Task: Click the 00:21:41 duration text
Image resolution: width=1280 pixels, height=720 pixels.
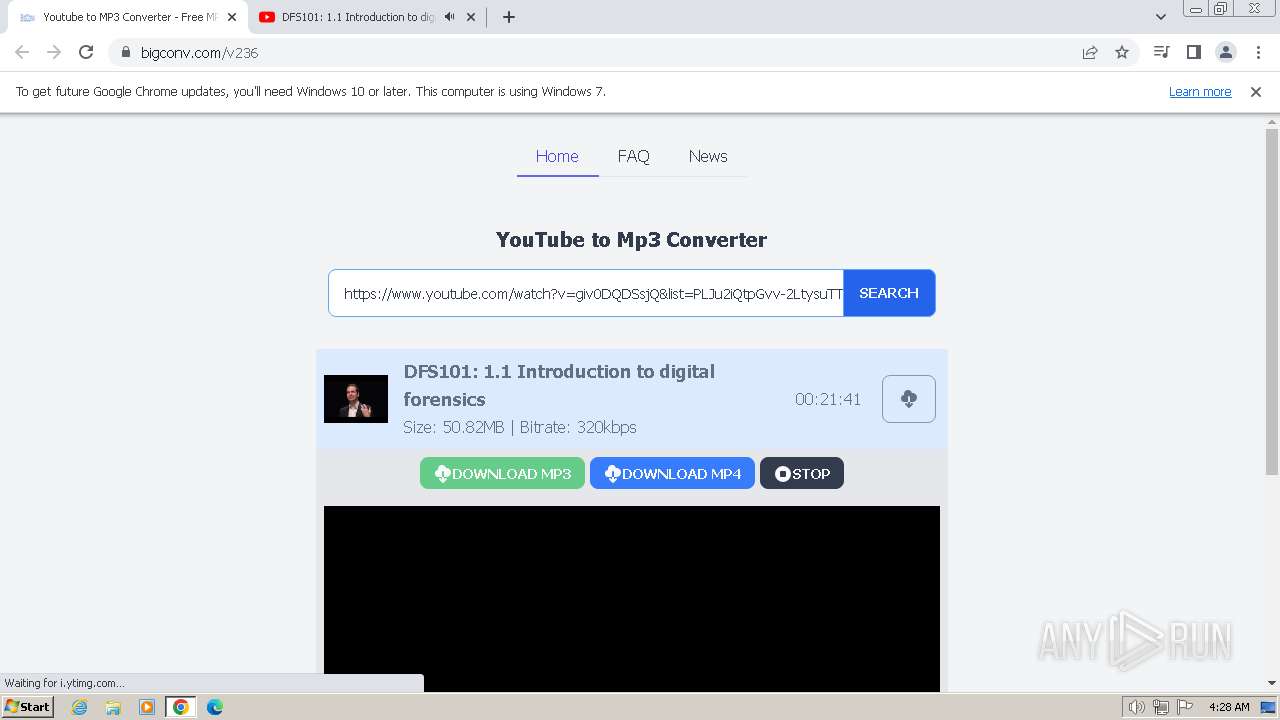Action: (x=828, y=399)
